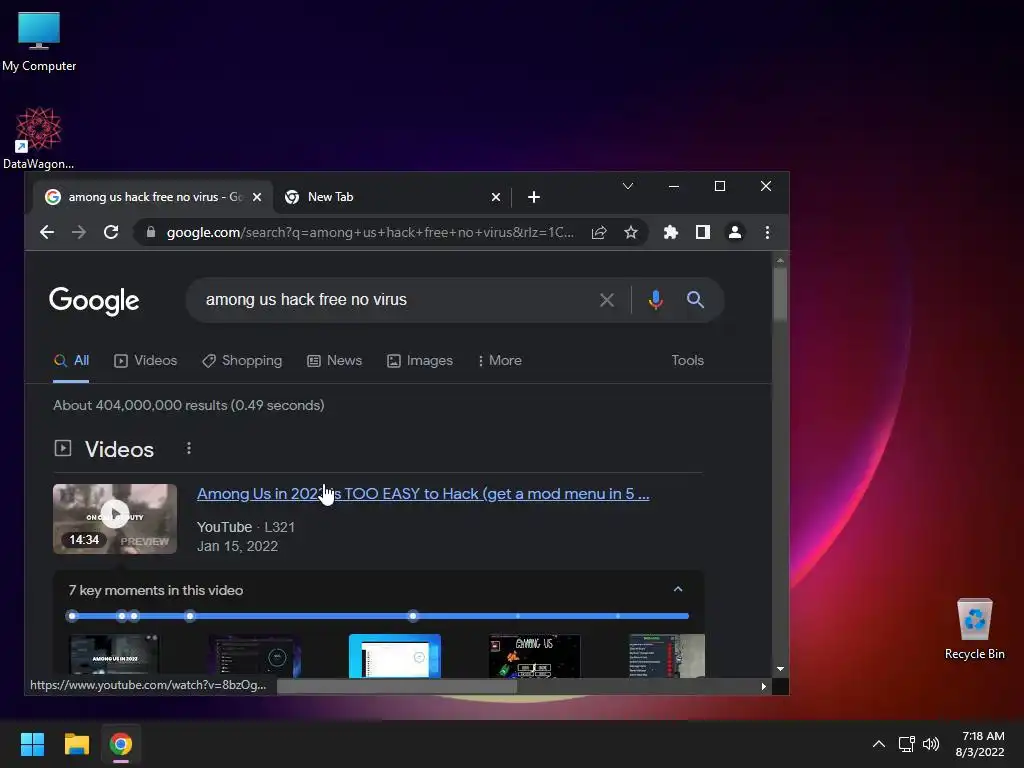Select the among us hack search tab
1024x768 pixels.
point(153,197)
